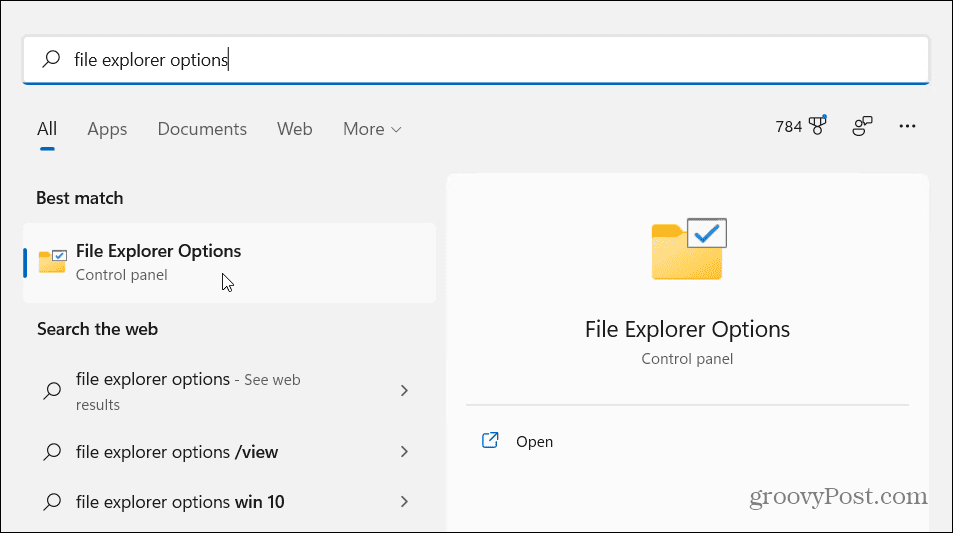Expand the More dropdown
Viewport: 953px width, 533px height.
[x=372, y=129]
